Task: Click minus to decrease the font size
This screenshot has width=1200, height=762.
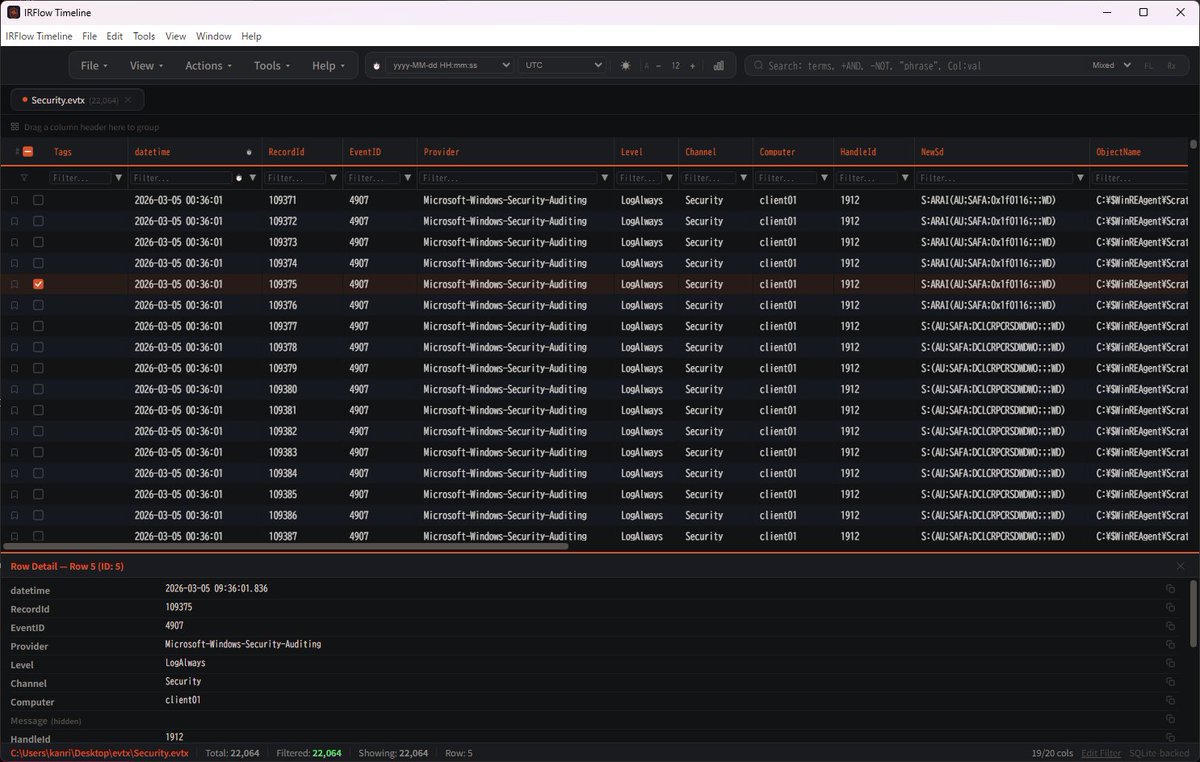Action: (659, 65)
